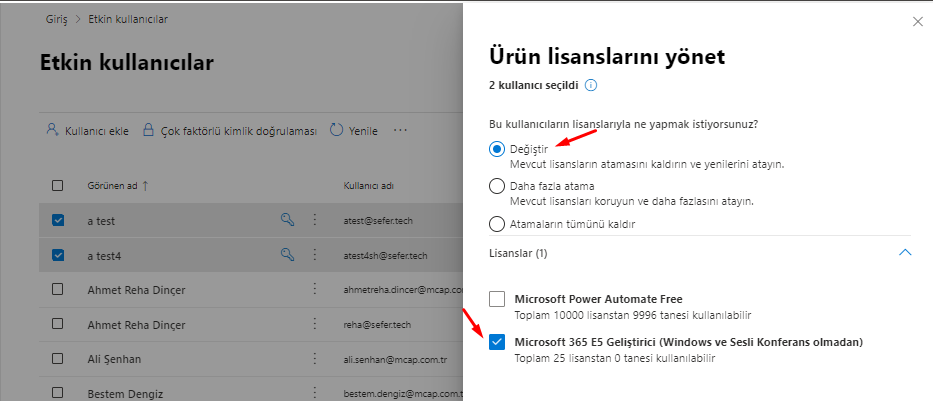Click the Kullanıcı ekle person icon
This screenshot has height=401, width=933.
(x=52, y=130)
